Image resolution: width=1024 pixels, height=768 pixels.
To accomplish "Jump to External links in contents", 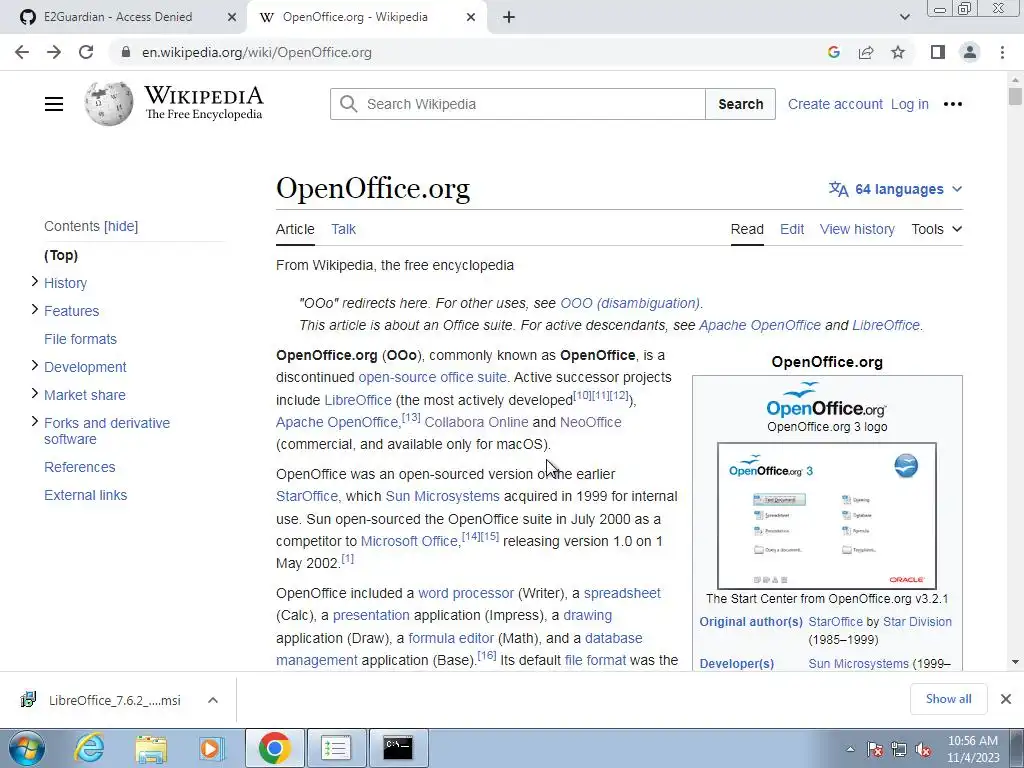I will tap(86, 495).
